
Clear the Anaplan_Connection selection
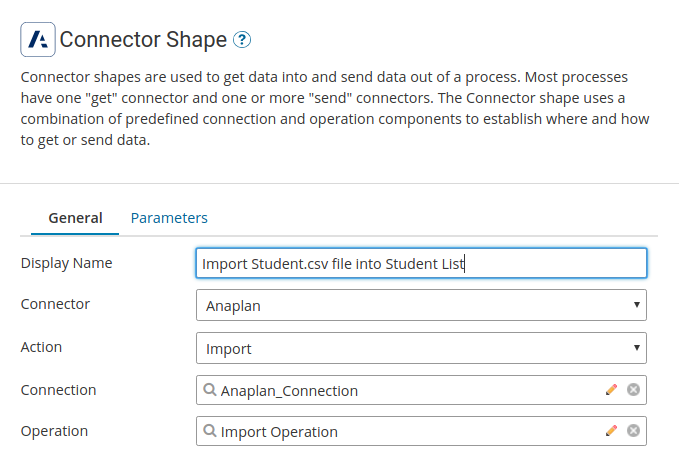pos(633,390)
